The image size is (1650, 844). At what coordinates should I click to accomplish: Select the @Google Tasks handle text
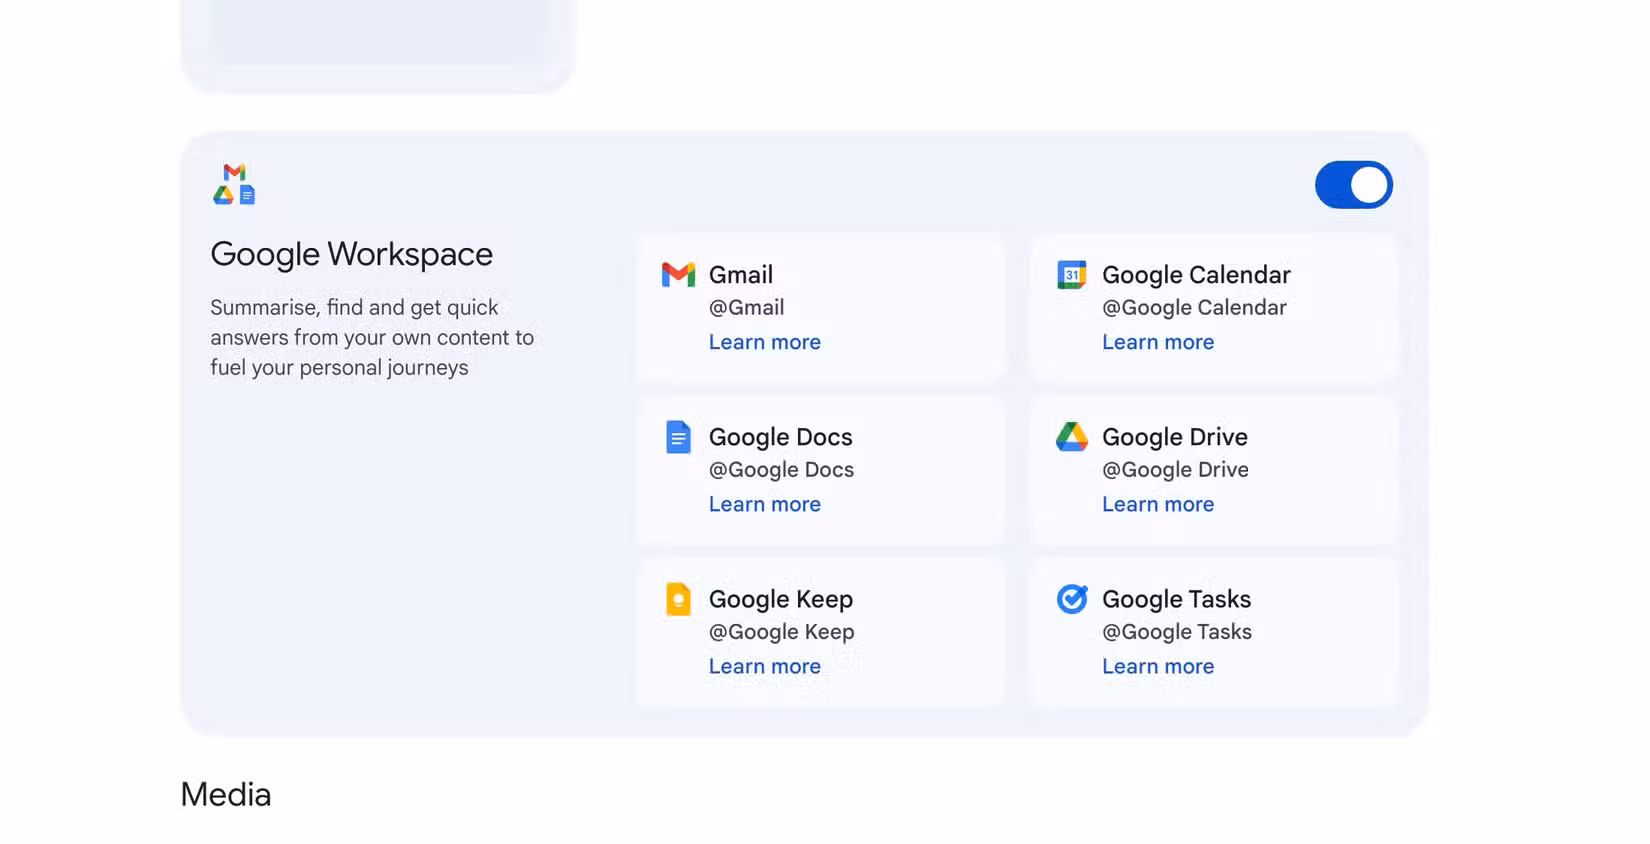[x=1176, y=632]
